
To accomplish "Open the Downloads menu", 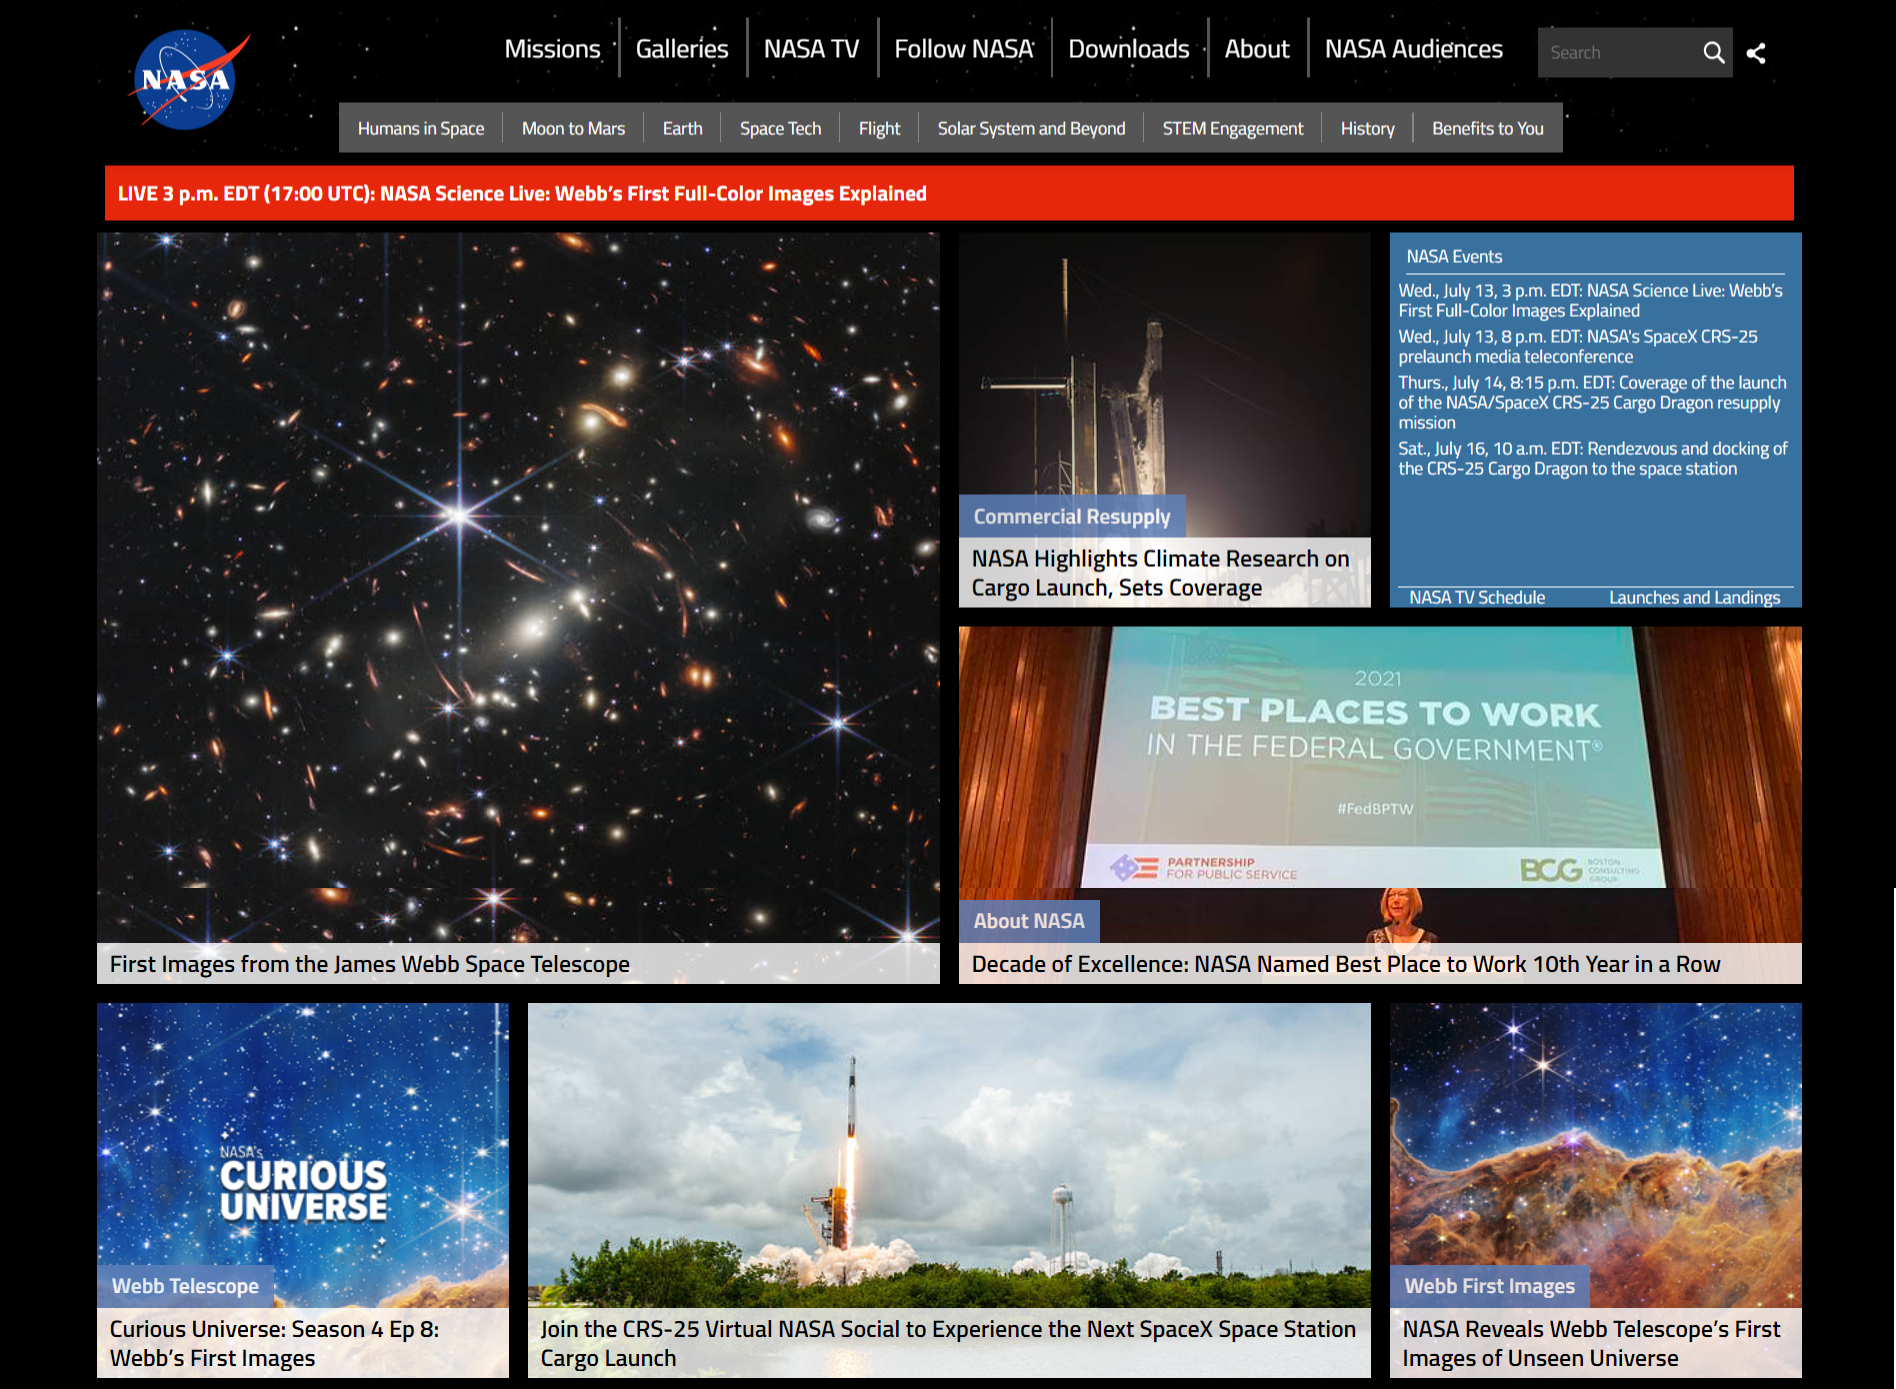I will pos(1128,48).
